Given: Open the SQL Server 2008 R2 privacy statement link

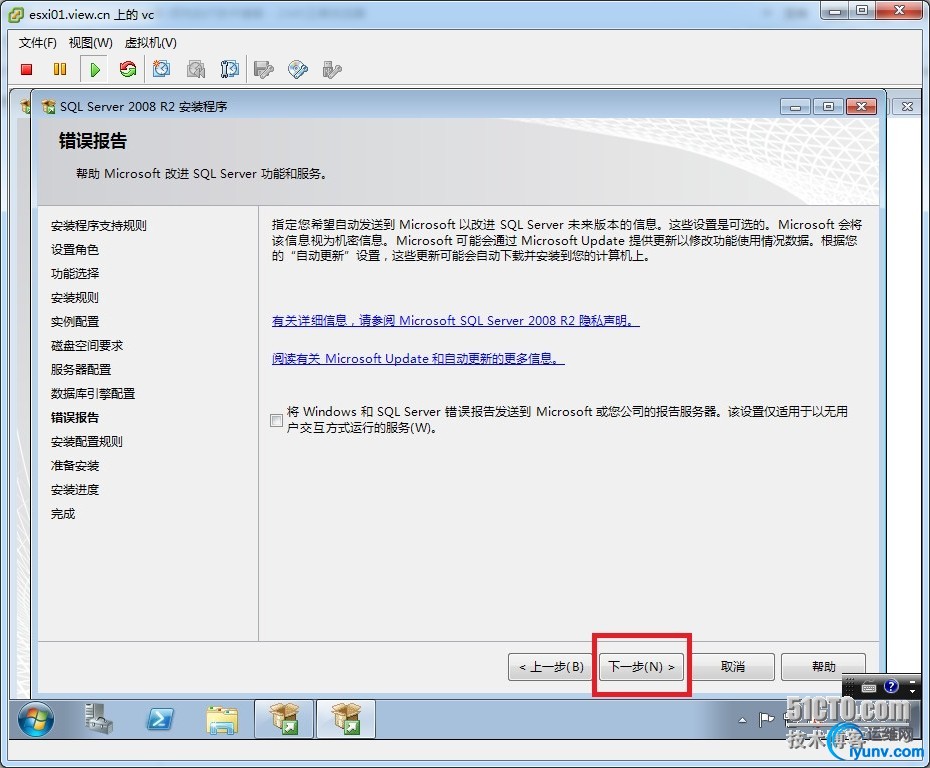Looking at the screenshot, I should pyautogui.click(x=456, y=320).
